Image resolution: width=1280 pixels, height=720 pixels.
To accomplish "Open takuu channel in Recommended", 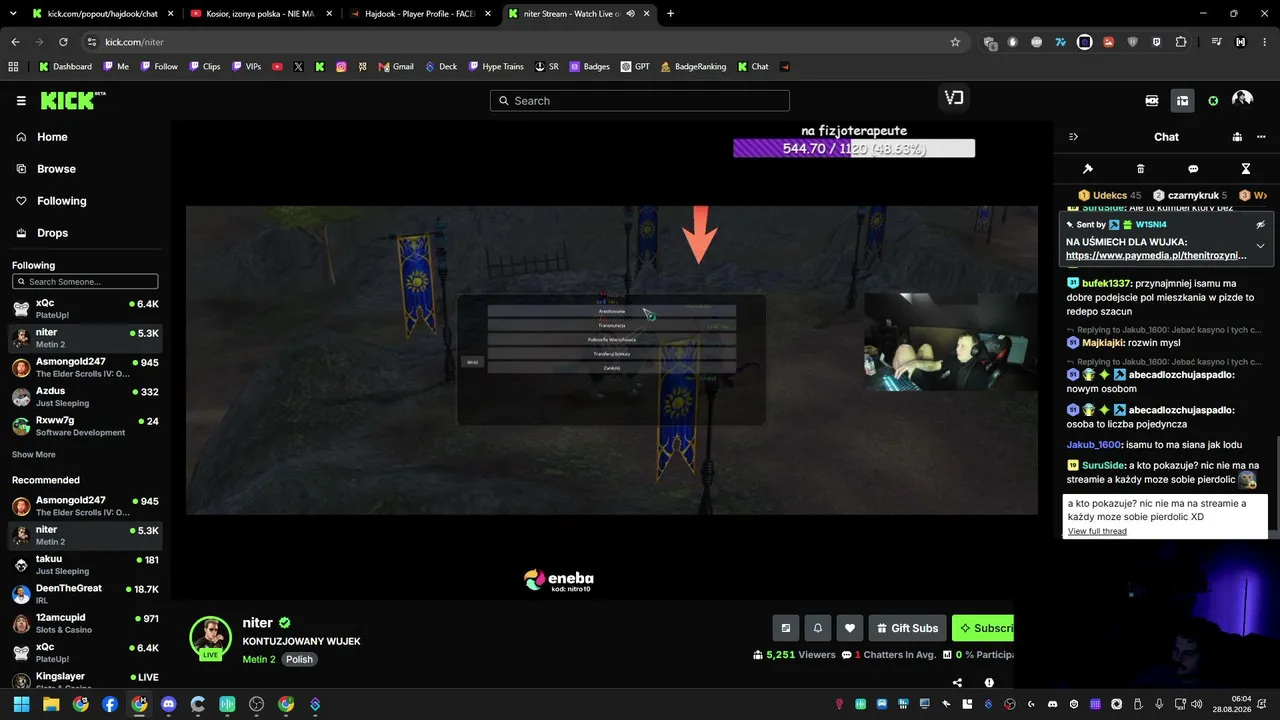I will [85, 565].
